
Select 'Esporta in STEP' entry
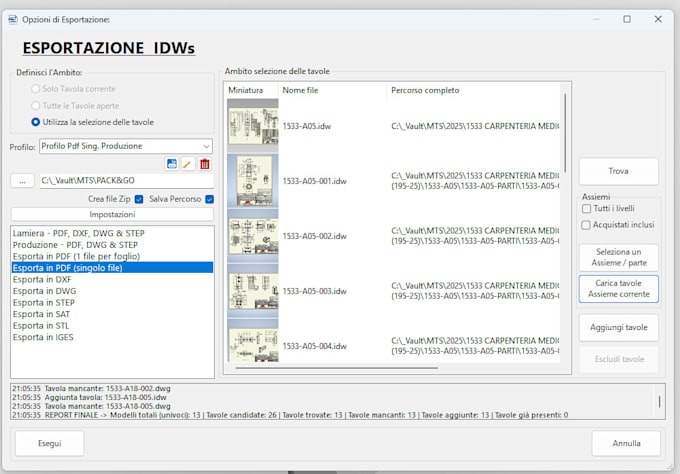pos(112,303)
